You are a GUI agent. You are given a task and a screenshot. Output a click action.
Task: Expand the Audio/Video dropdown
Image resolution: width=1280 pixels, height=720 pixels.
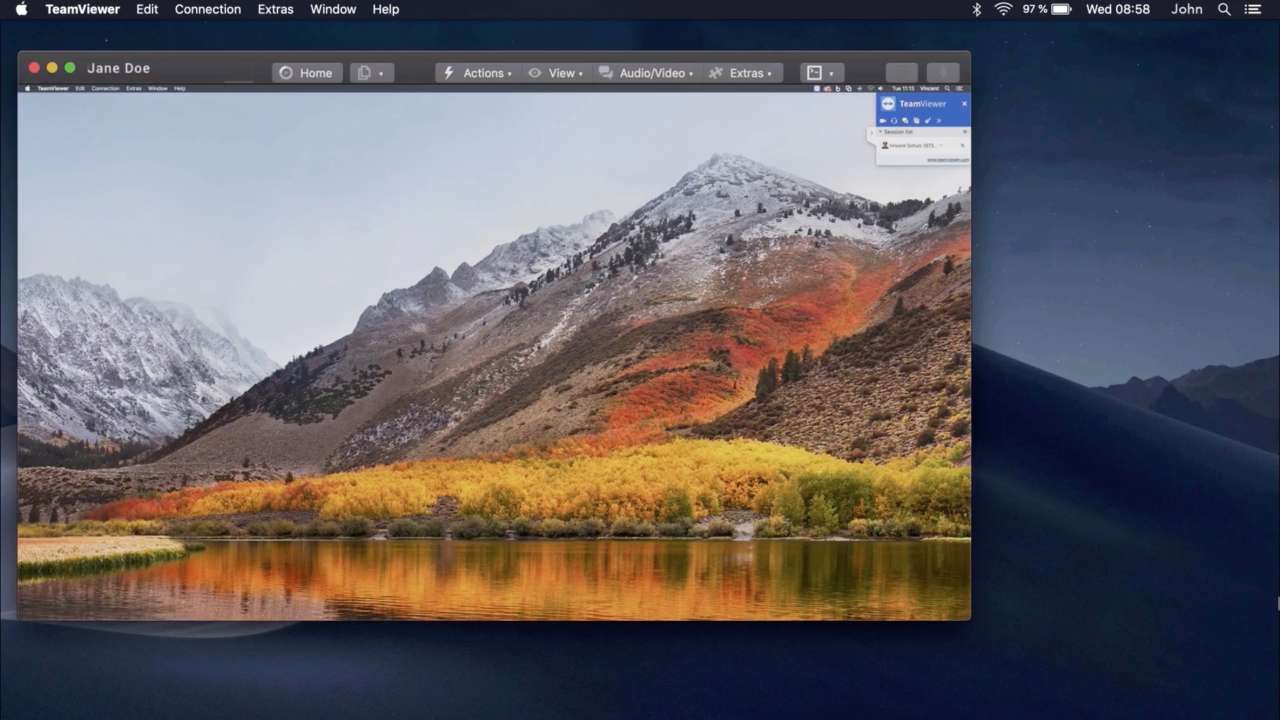tap(646, 73)
